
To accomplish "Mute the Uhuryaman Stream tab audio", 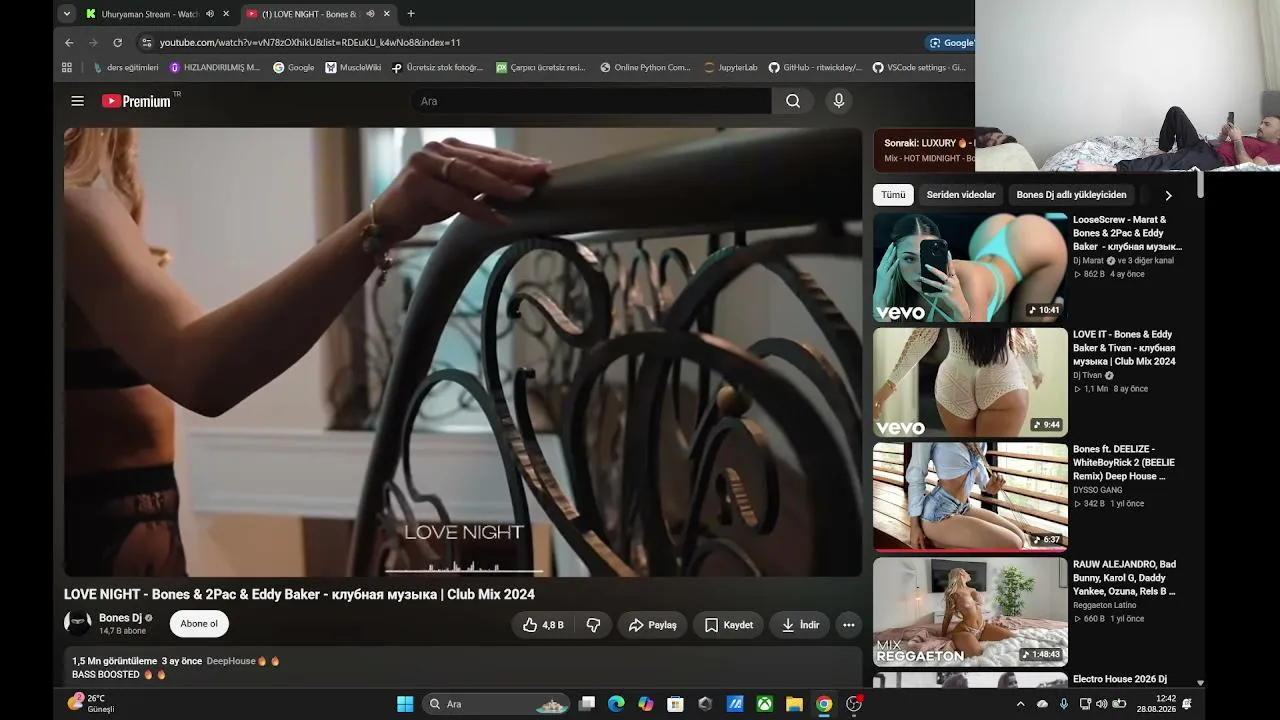I will [210, 14].
